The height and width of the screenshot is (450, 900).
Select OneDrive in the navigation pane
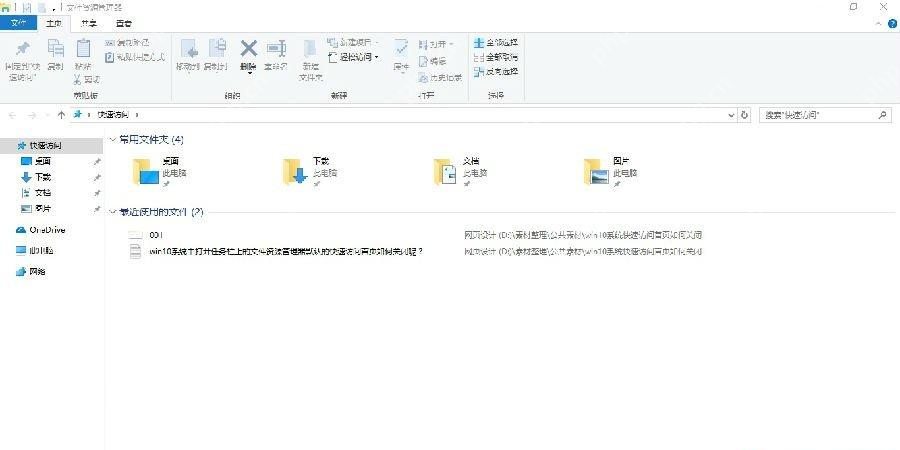[x=41, y=230]
